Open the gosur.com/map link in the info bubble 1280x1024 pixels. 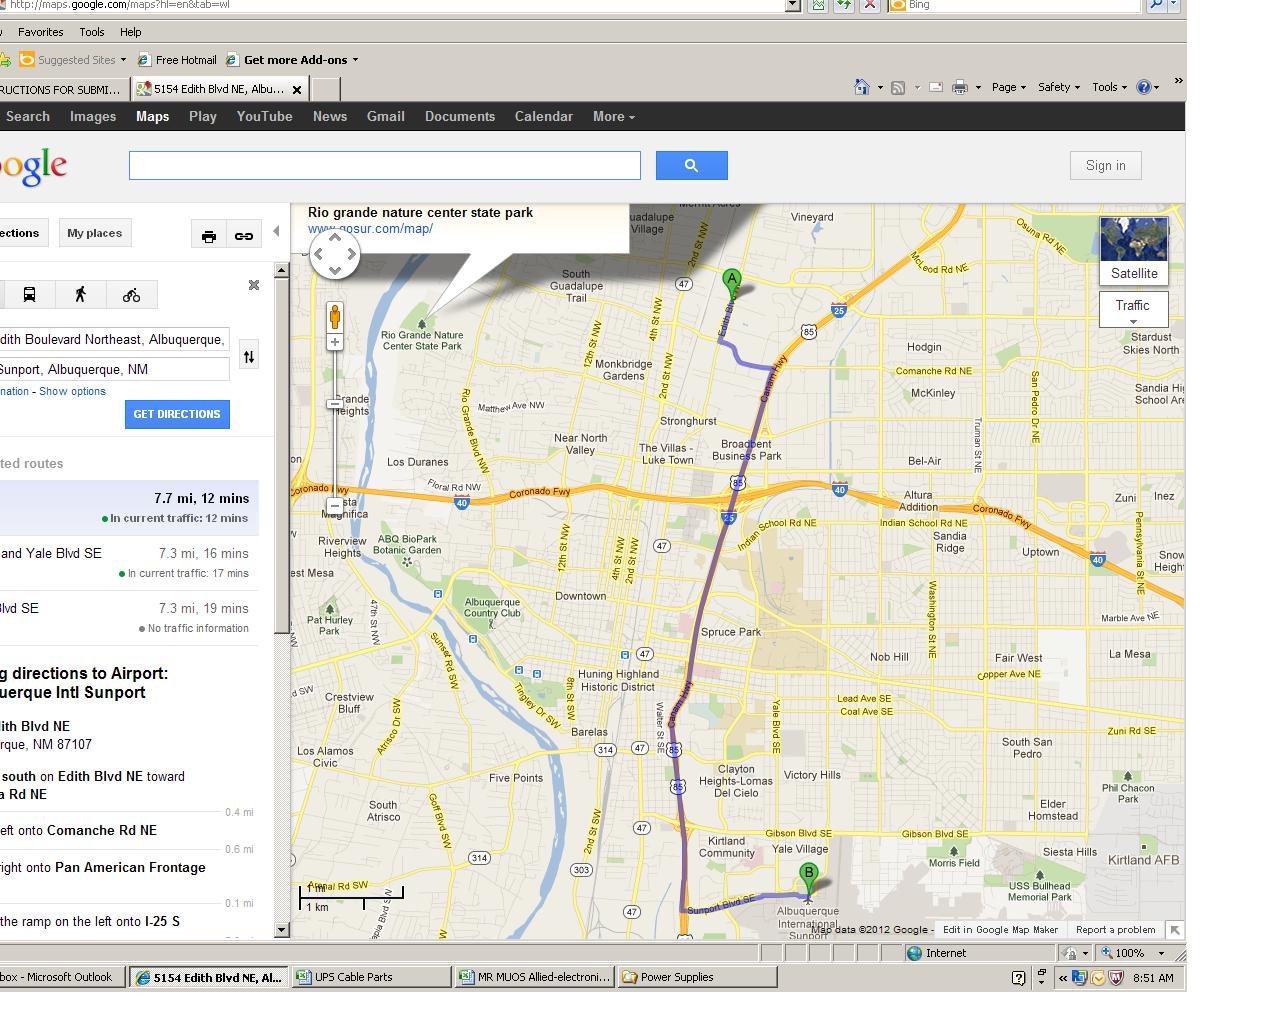[x=370, y=229]
